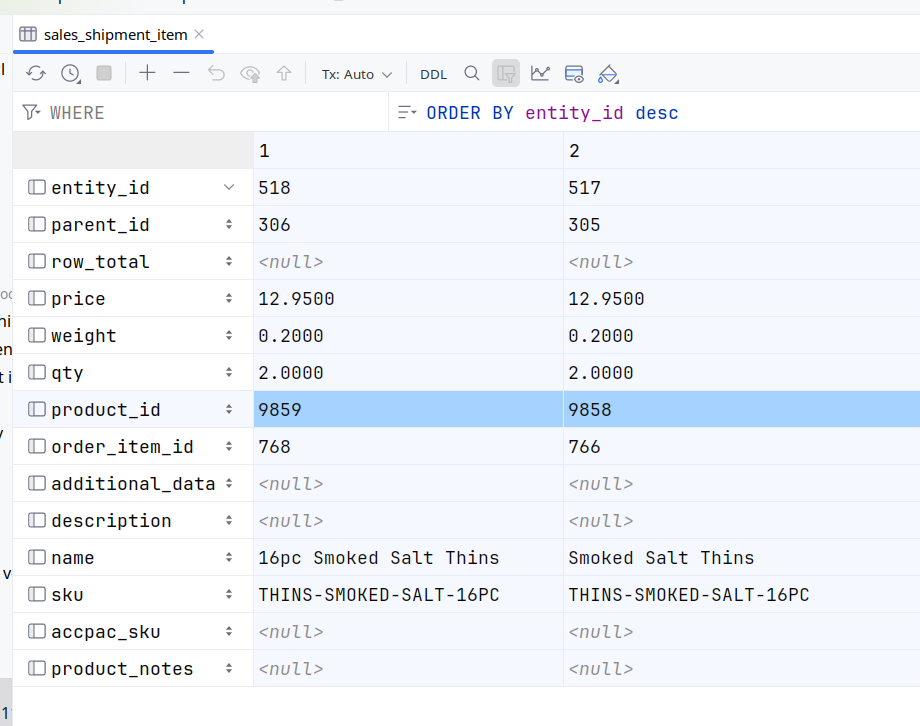Click the Submit changes up-arrow icon
The height and width of the screenshot is (726, 920).
coord(284,73)
